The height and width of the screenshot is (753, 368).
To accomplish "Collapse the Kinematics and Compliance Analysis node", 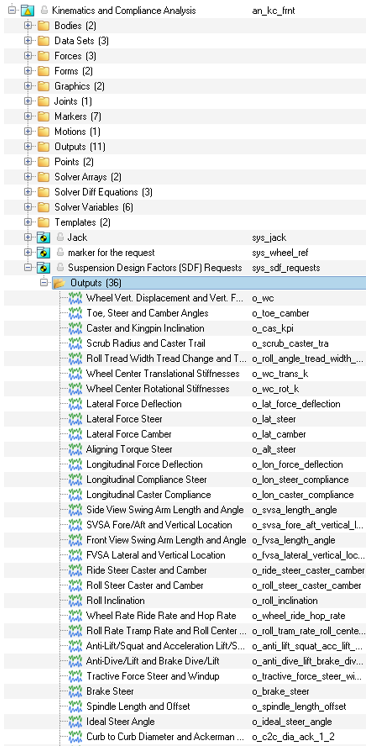I will coord(12,10).
